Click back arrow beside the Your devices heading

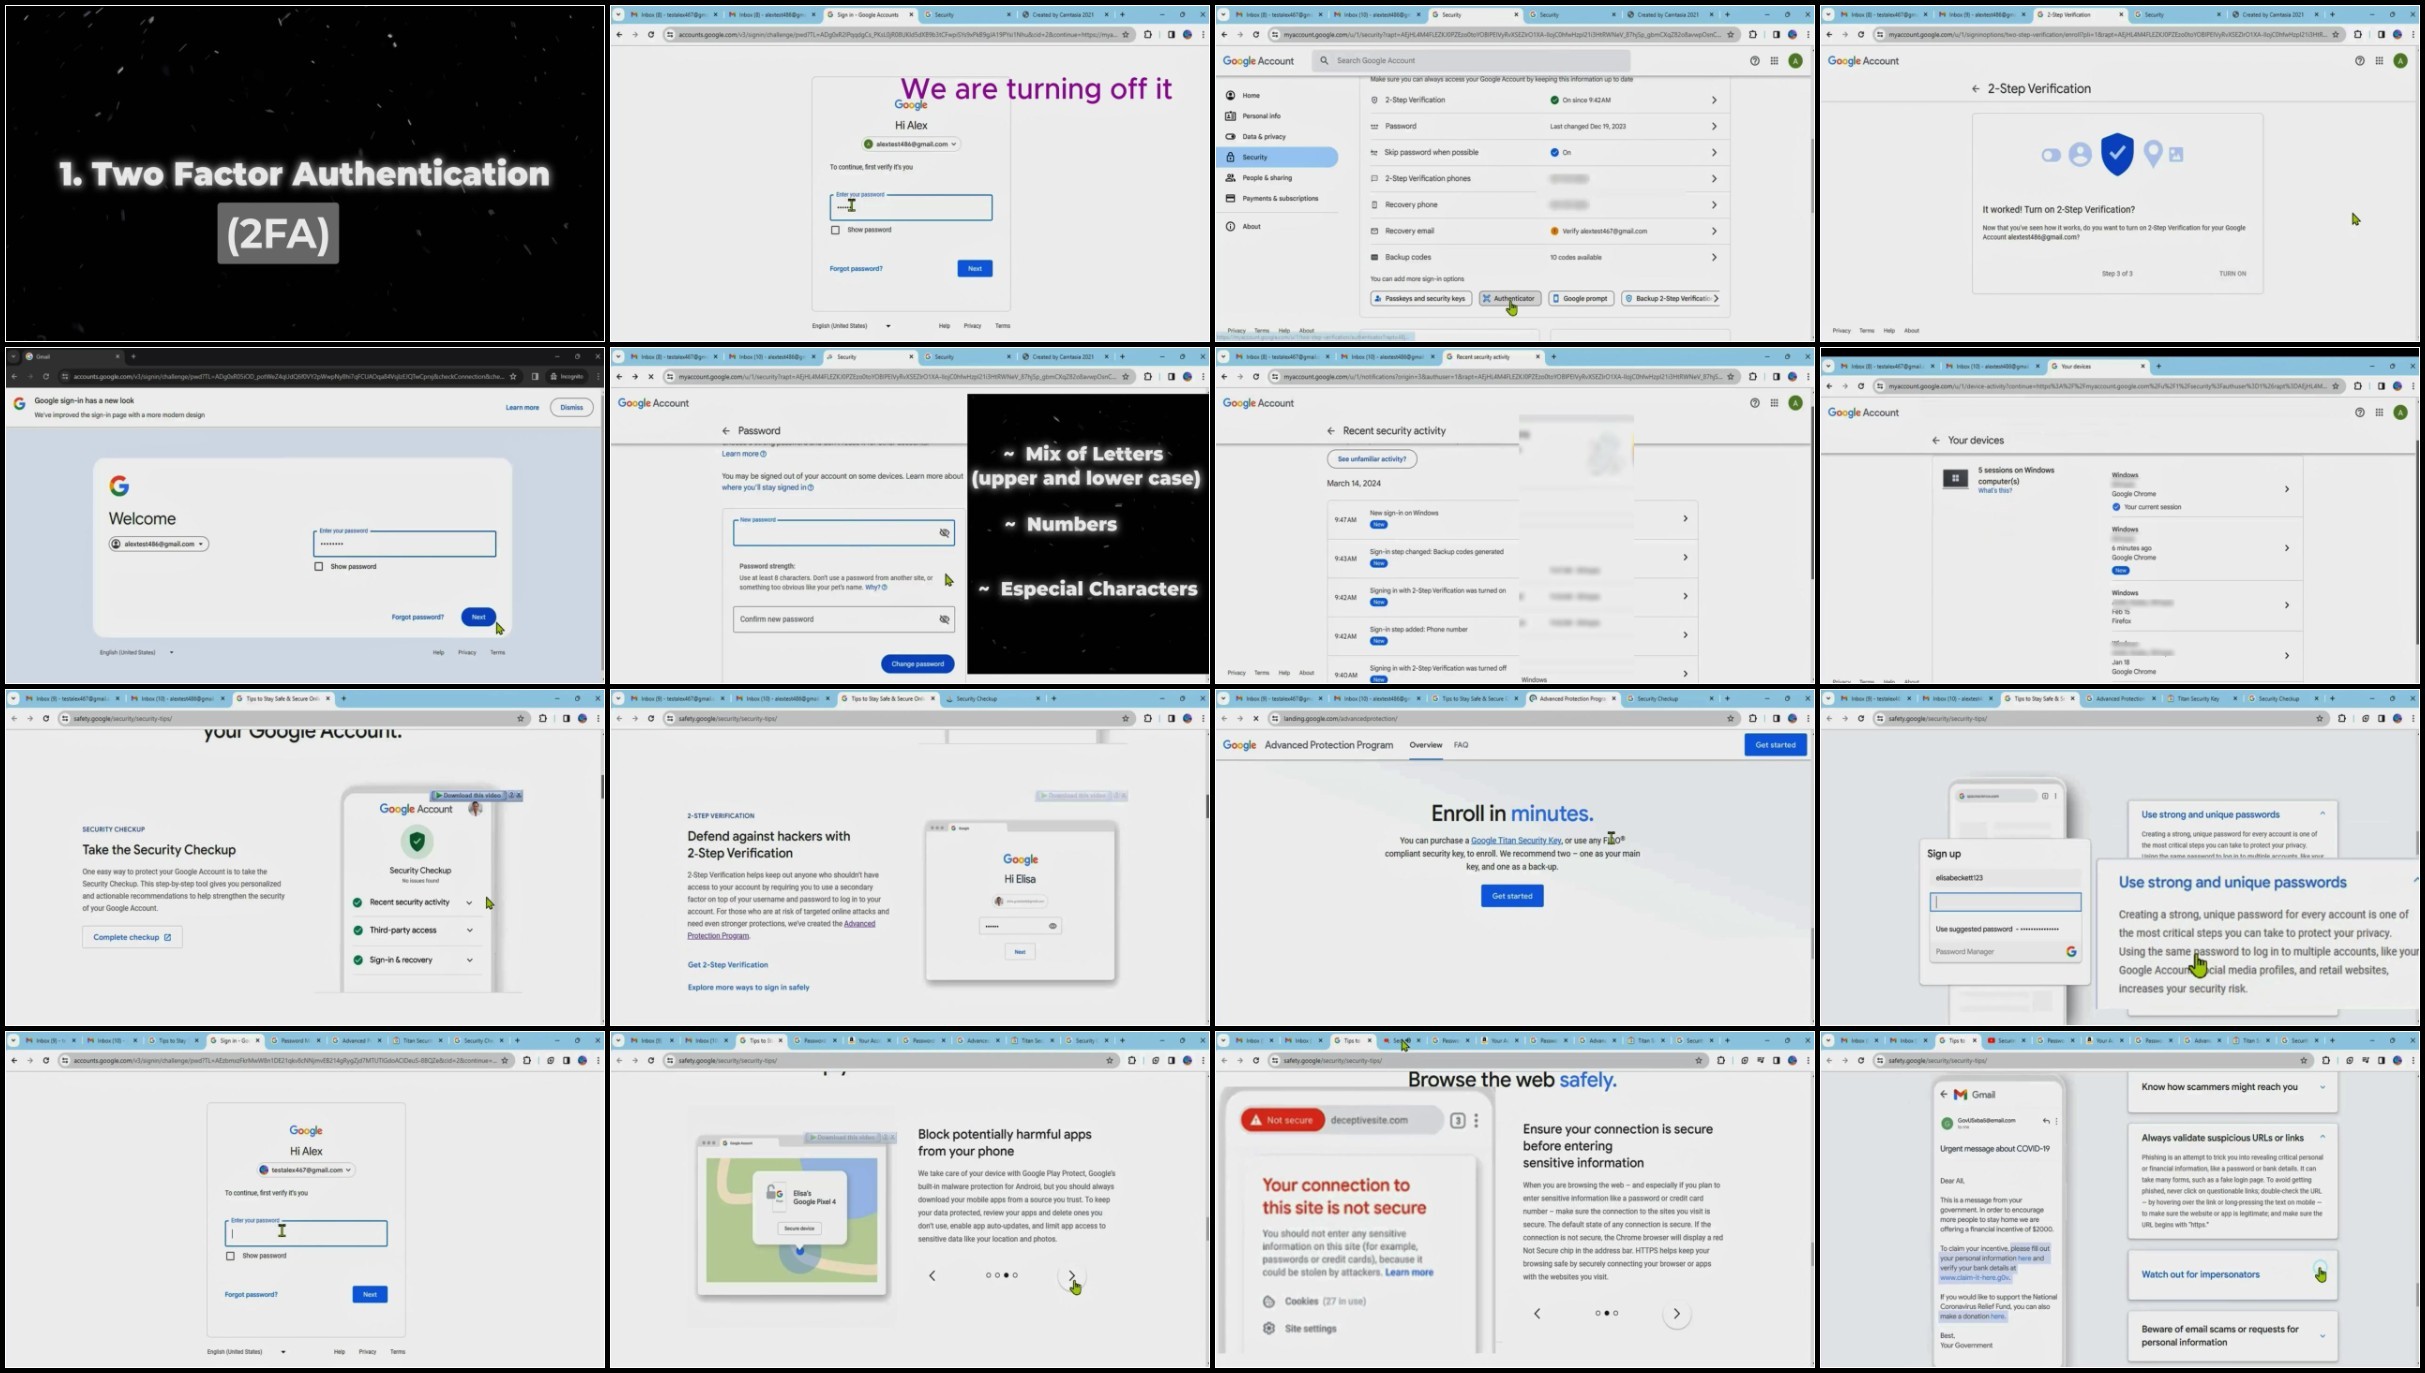click(x=1936, y=440)
